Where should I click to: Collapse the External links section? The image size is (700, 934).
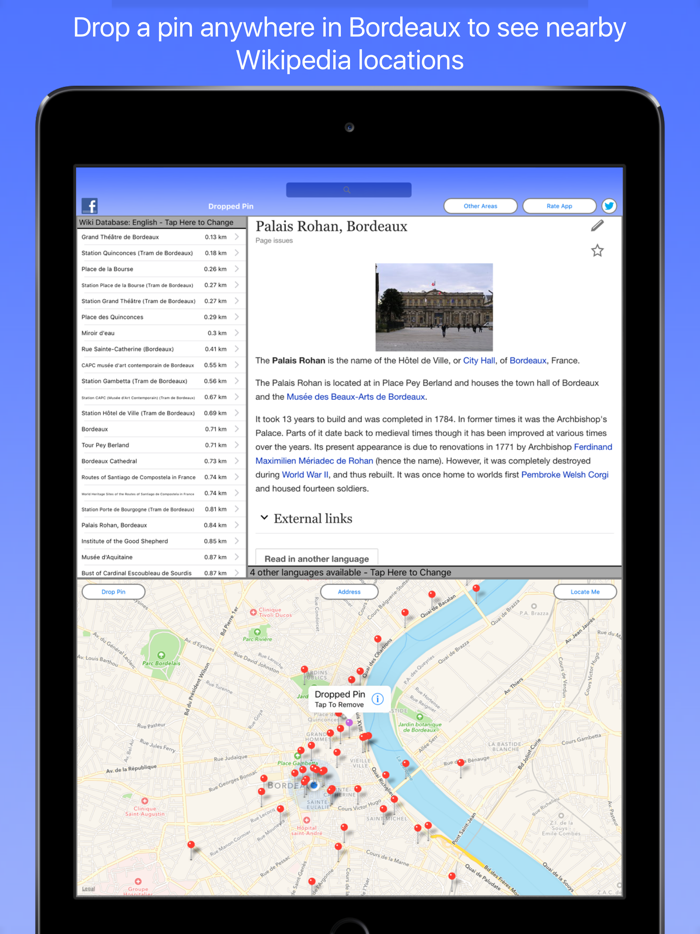click(x=265, y=518)
